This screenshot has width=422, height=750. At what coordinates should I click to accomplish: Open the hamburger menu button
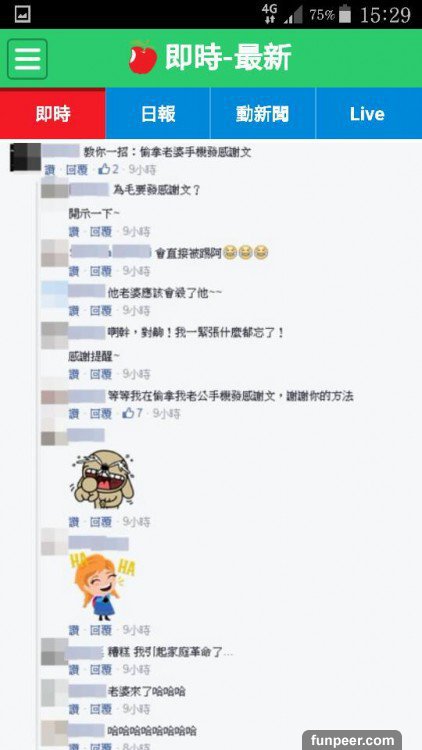click(x=27, y=59)
